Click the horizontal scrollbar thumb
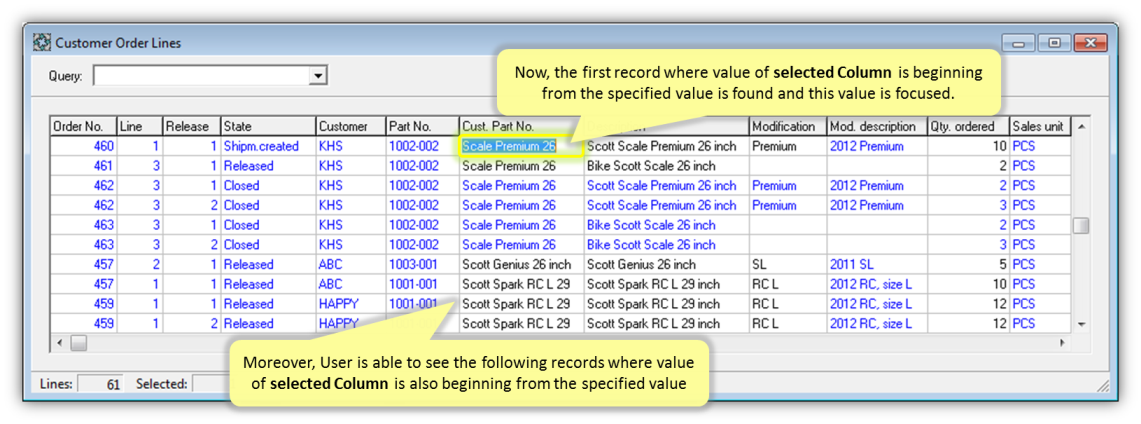The width and height of the screenshot is (1141, 424). [78, 342]
